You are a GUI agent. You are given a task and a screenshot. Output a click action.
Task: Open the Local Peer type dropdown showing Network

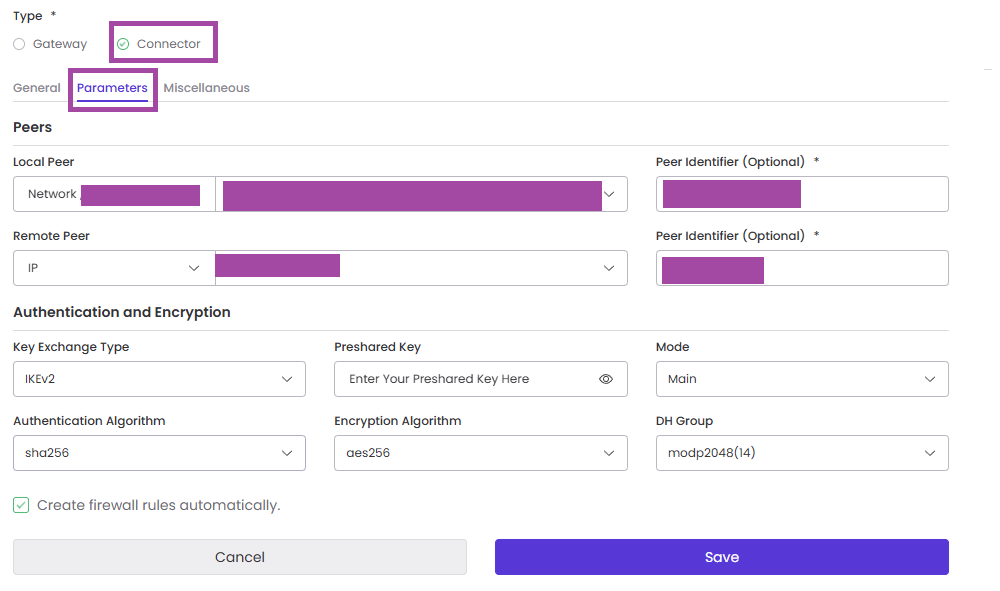pyautogui.click(x=113, y=194)
